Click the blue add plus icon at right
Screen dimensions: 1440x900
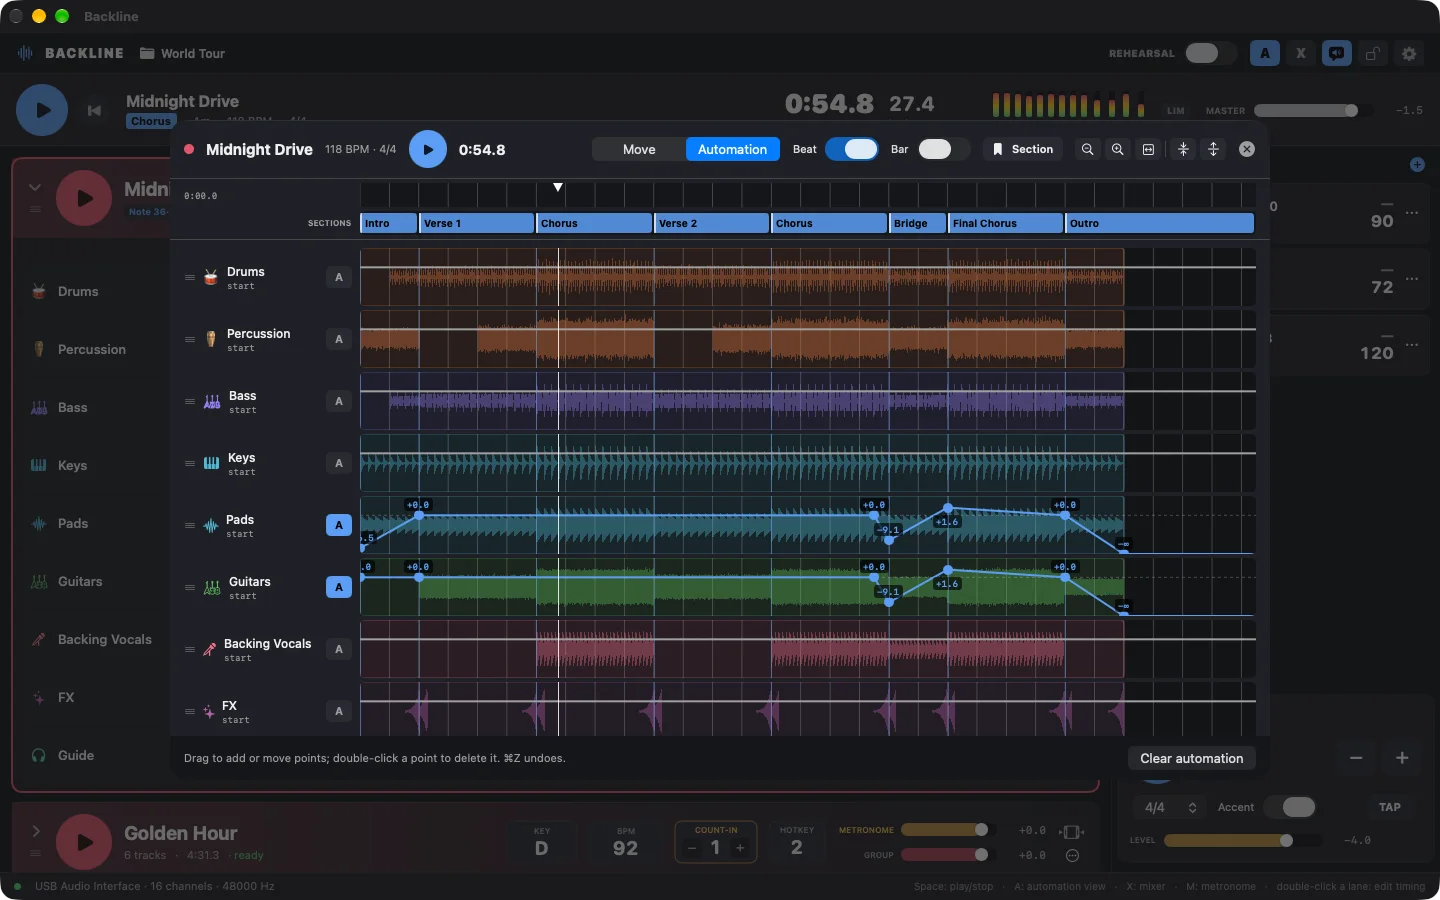(x=1417, y=164)
